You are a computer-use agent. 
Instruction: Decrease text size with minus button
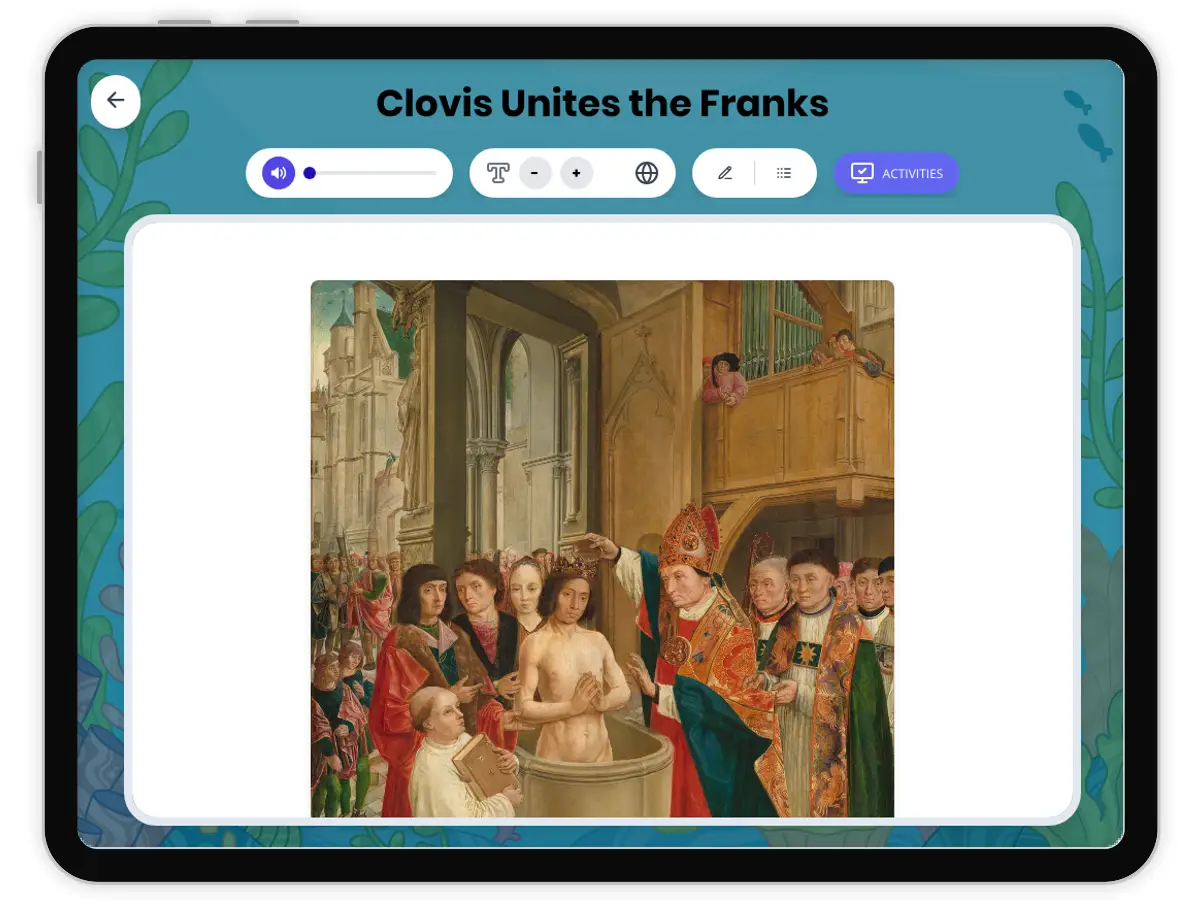coord(535,173)
